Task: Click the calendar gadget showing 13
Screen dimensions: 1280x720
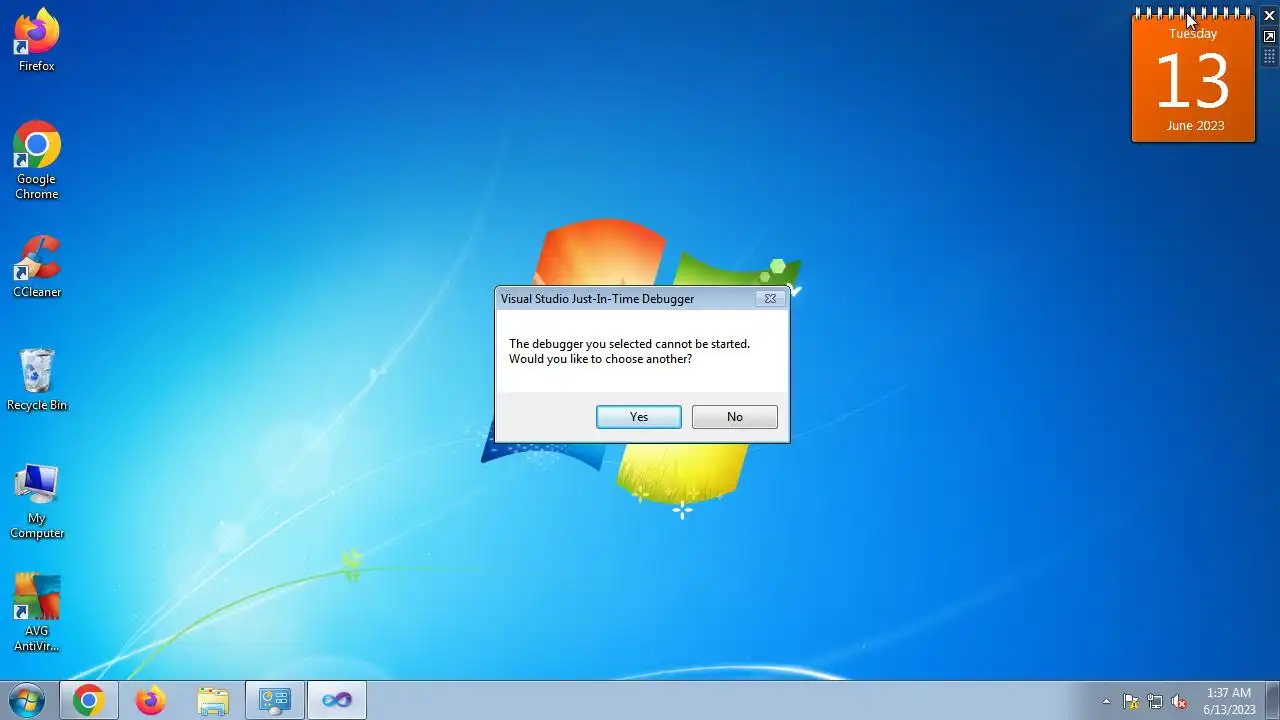Action: coord(1193,78)
